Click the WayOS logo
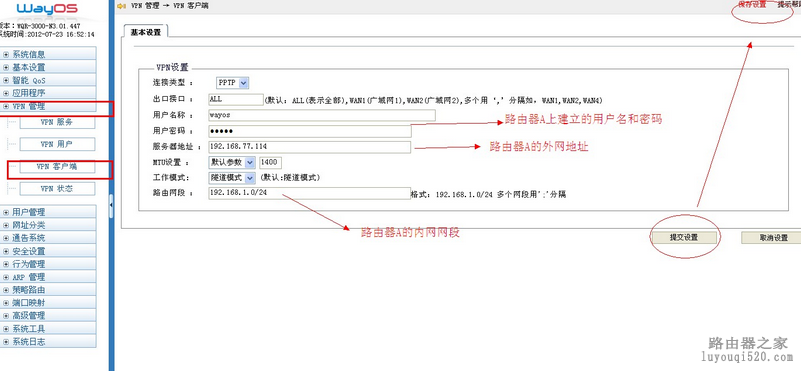801x371 pixels. (47, 9)
